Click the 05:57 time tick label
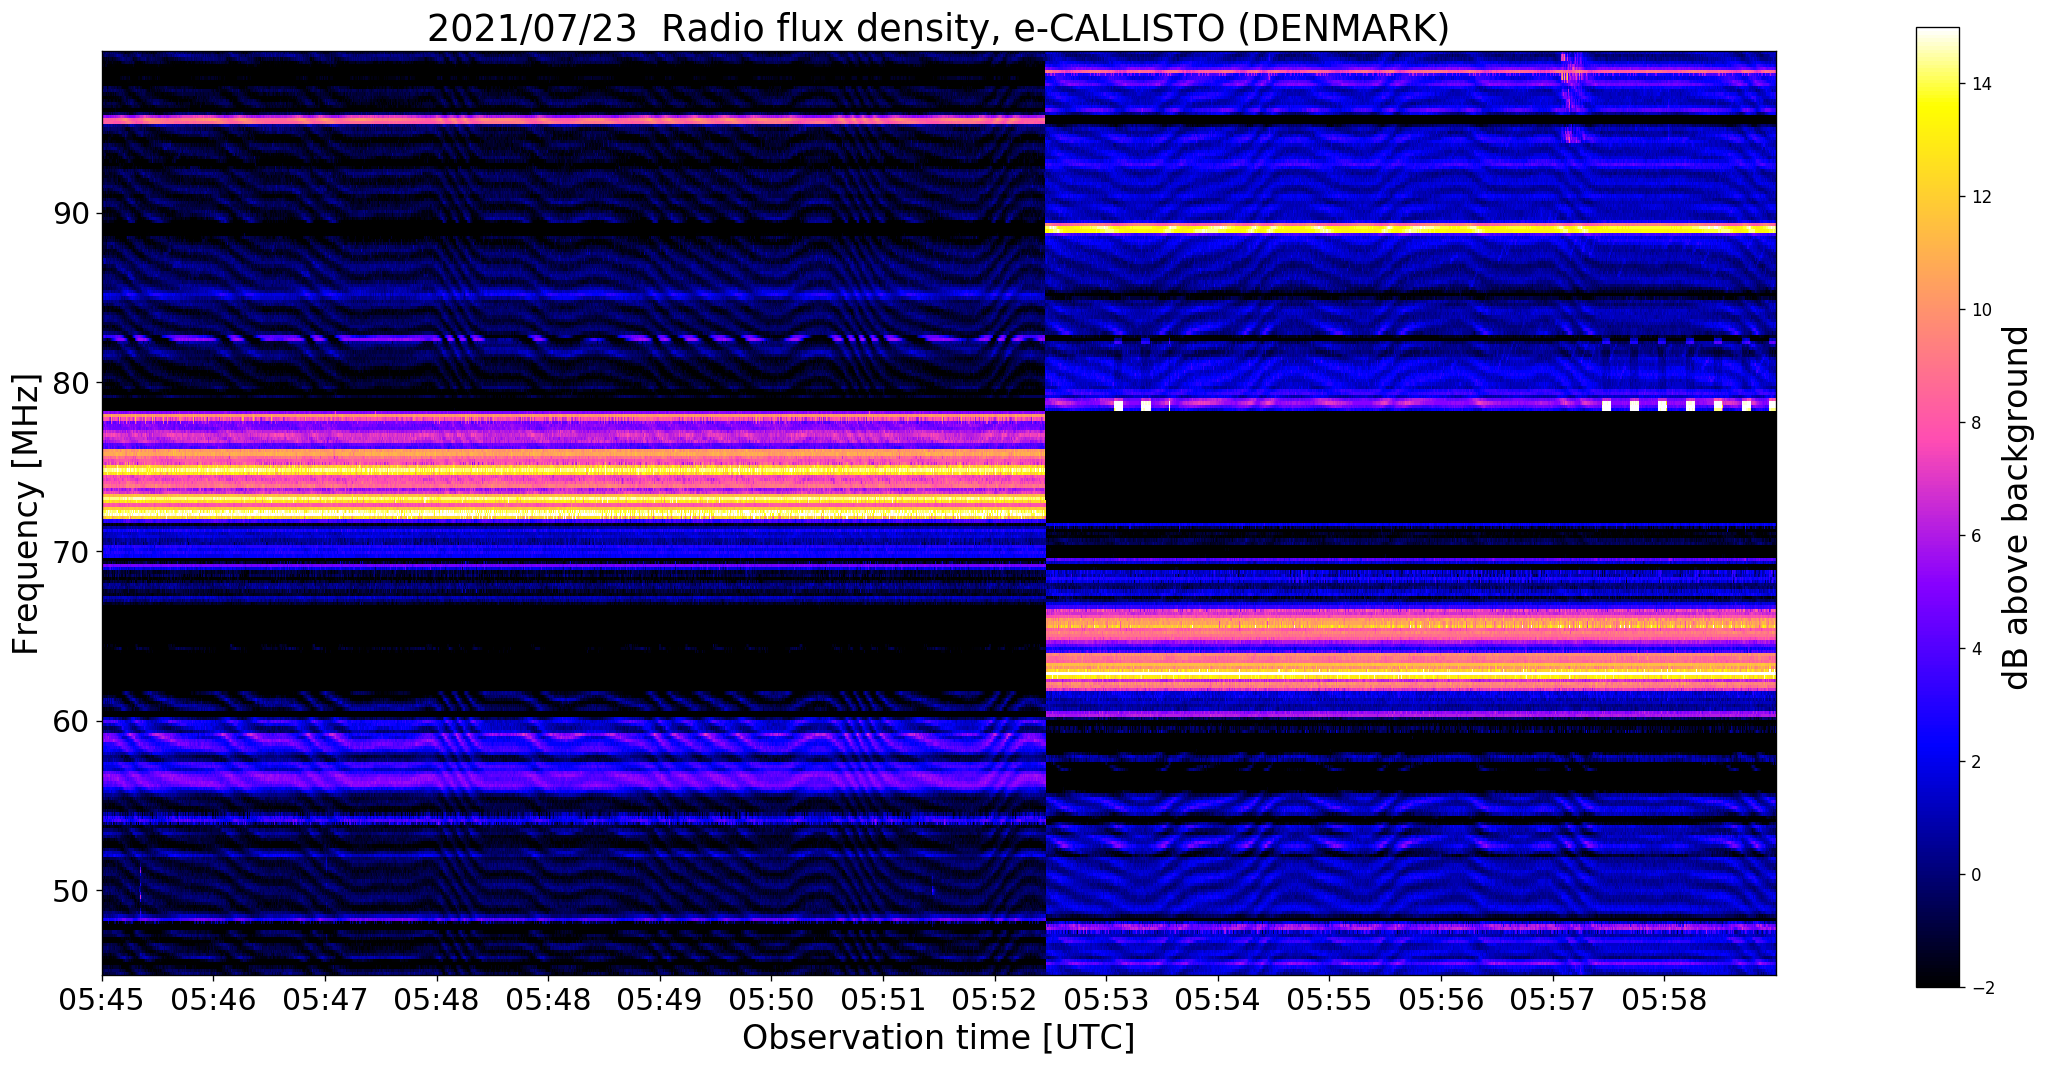The width and height of the screenshot is (2047, 1067). pyautogui.click(x=1553, y=999)
